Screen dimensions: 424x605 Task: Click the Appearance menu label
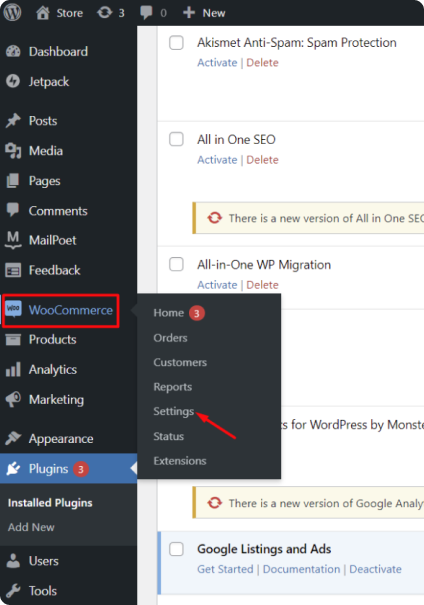[61, 438]
